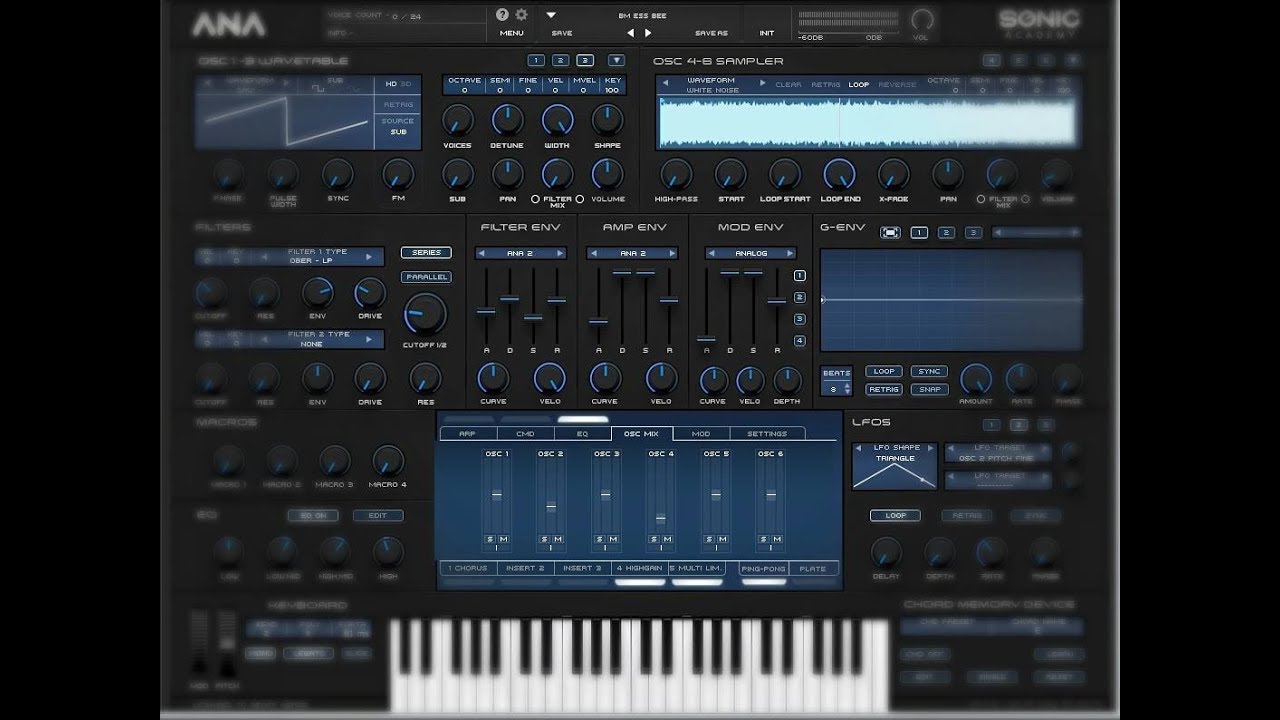Click the WIDTH knob

pyautogui.click(x=557, y=121)
